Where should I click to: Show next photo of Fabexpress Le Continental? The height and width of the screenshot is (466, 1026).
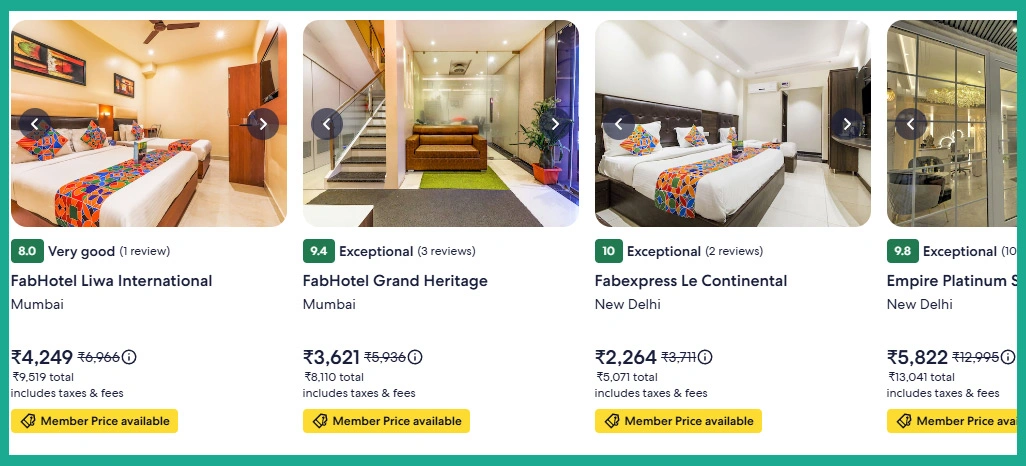tap(847, 124)
